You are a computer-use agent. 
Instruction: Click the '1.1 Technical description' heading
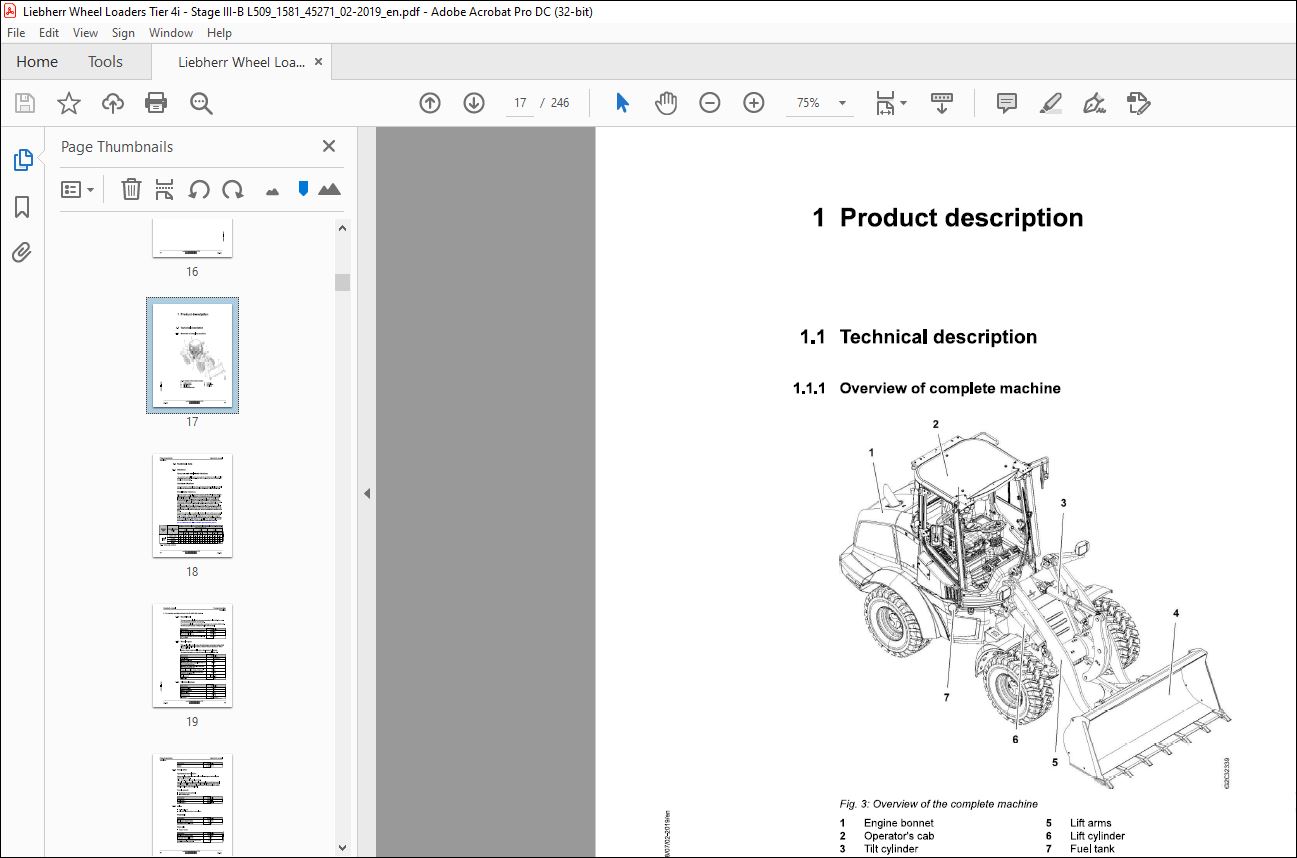coord(918,337)
